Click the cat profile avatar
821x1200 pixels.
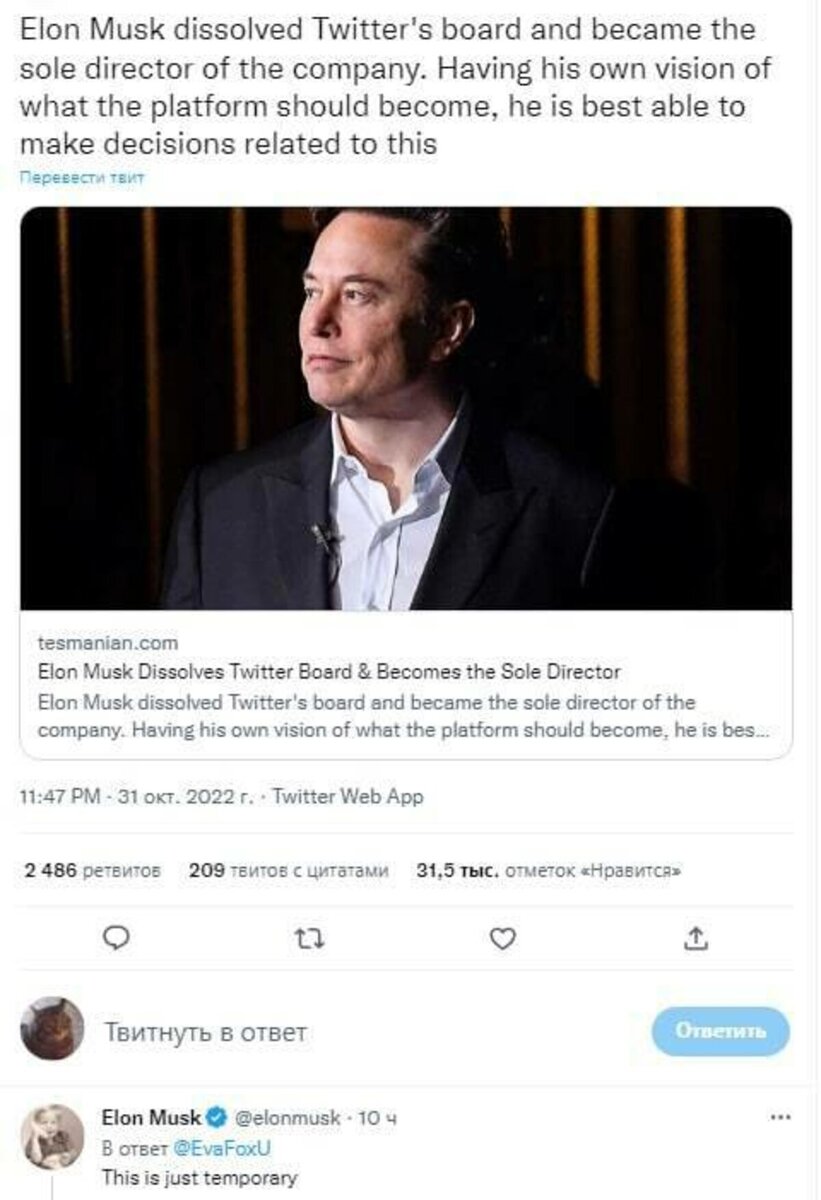[x=52, y=1029]
